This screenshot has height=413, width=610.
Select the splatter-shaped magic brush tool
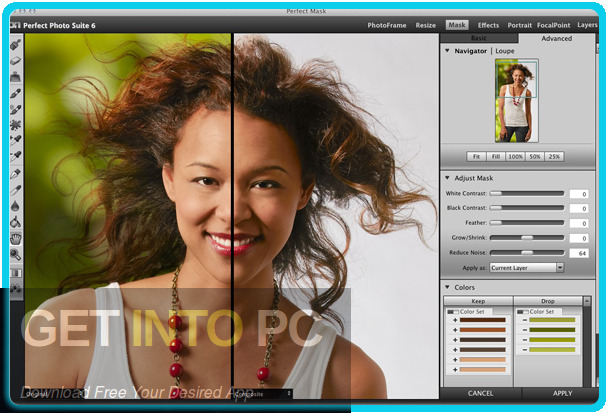click(x=16, y=125)
